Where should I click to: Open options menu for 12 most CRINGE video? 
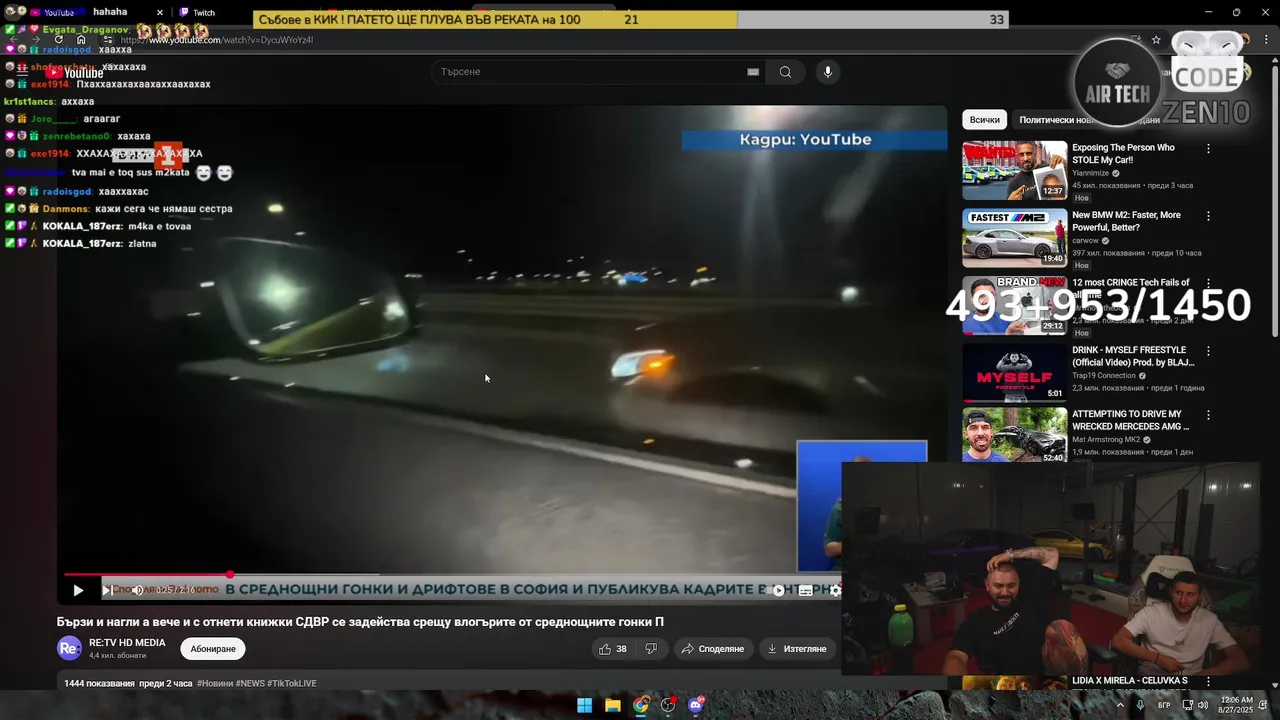tap(1208, 284)
